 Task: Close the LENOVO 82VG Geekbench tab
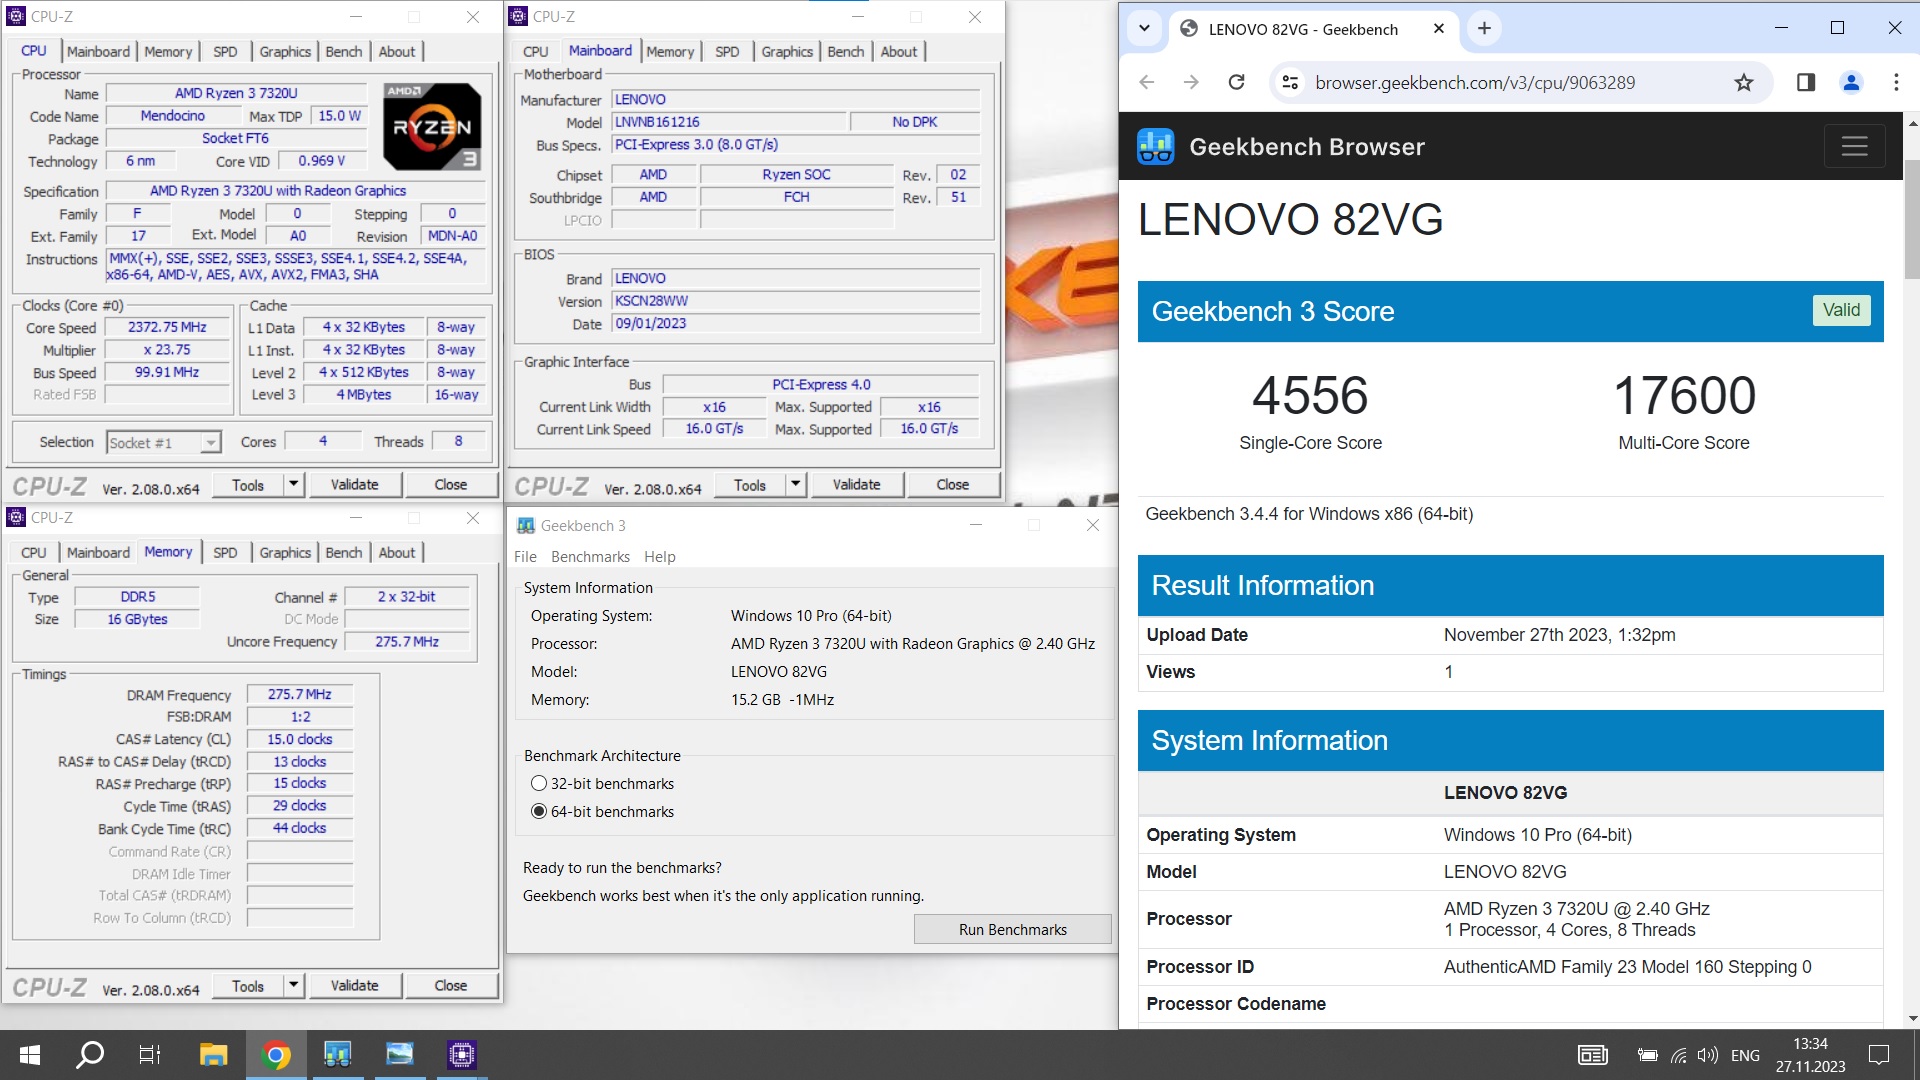tap(1439, 29)
